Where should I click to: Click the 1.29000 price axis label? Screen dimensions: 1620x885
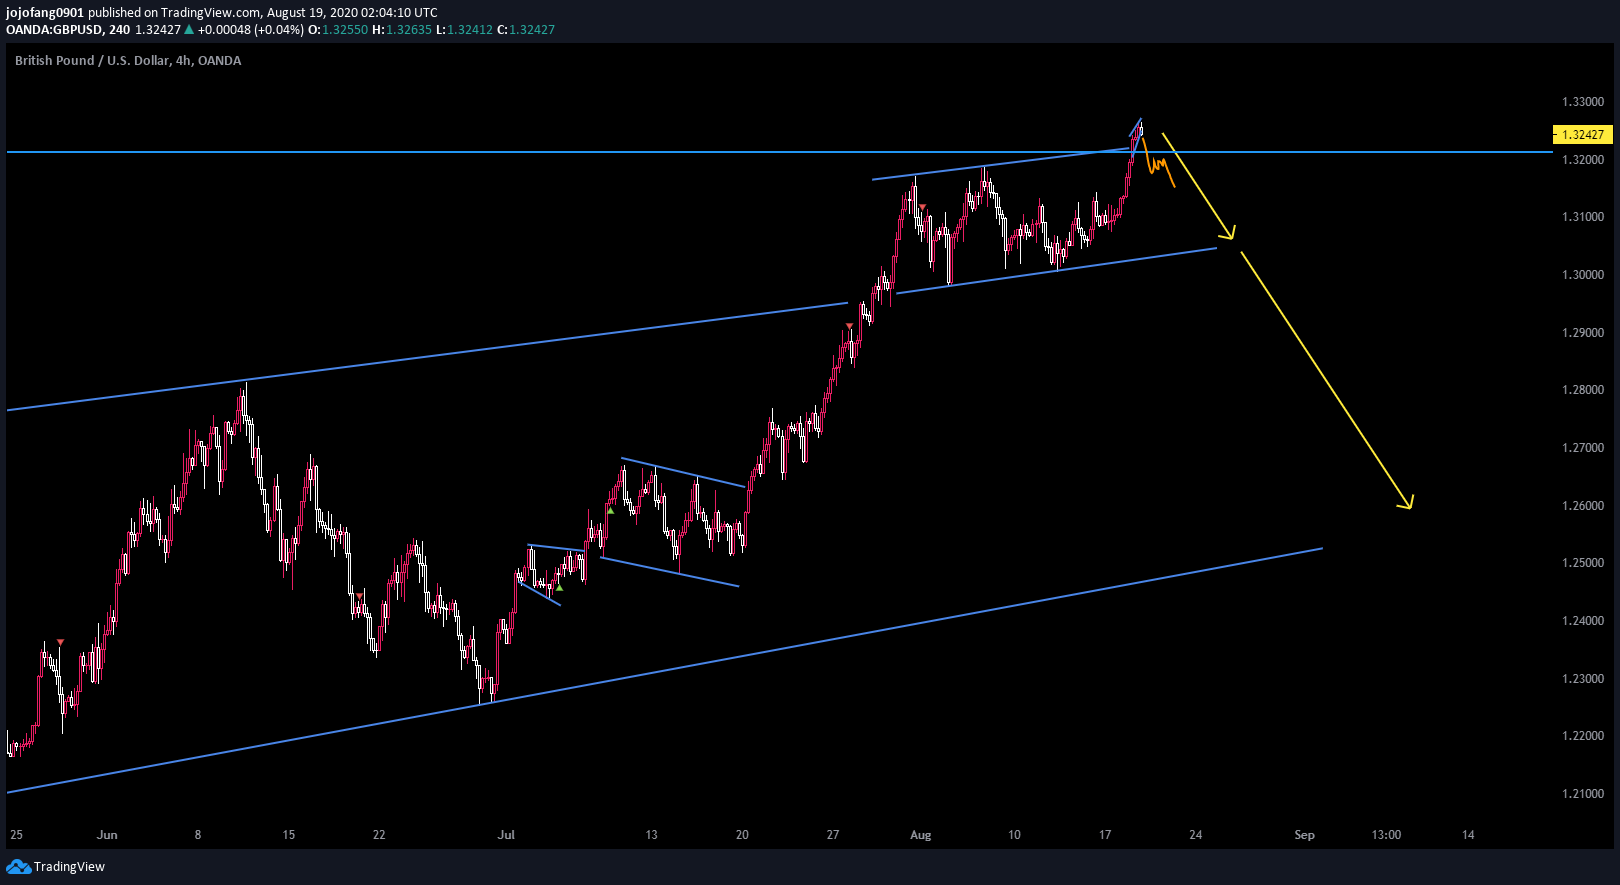tap(1583, 333)
